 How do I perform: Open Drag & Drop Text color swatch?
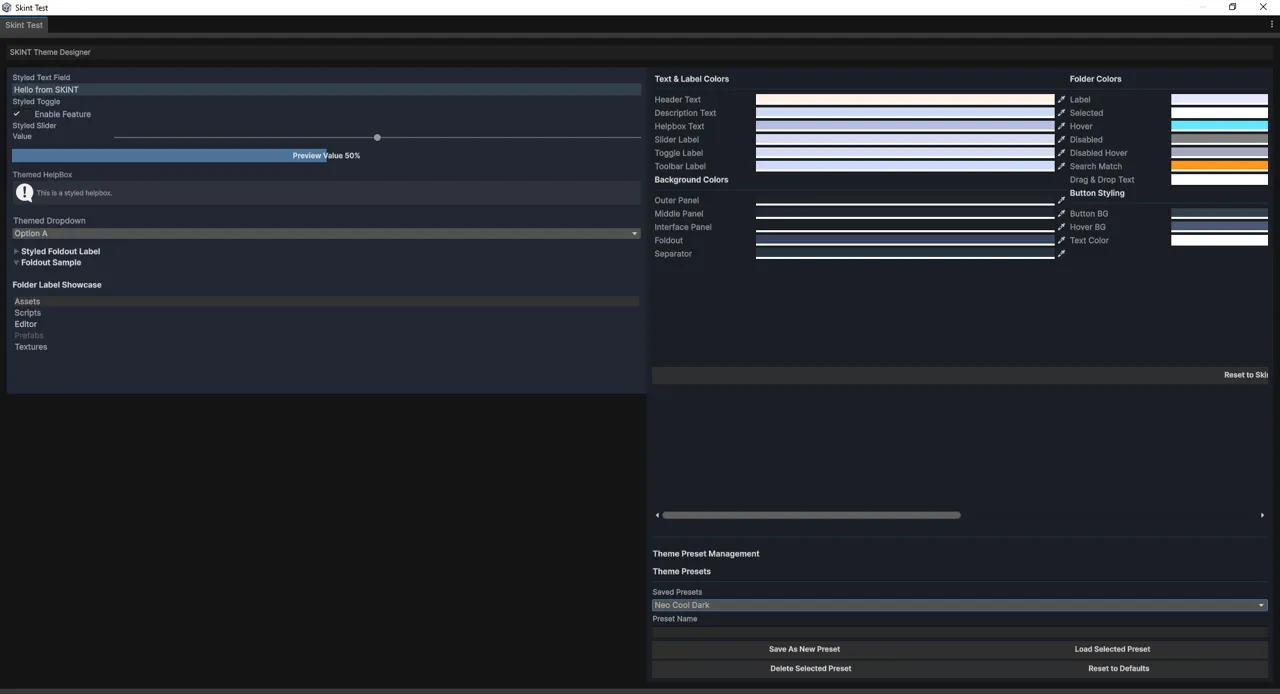(x=1219, y=180)
